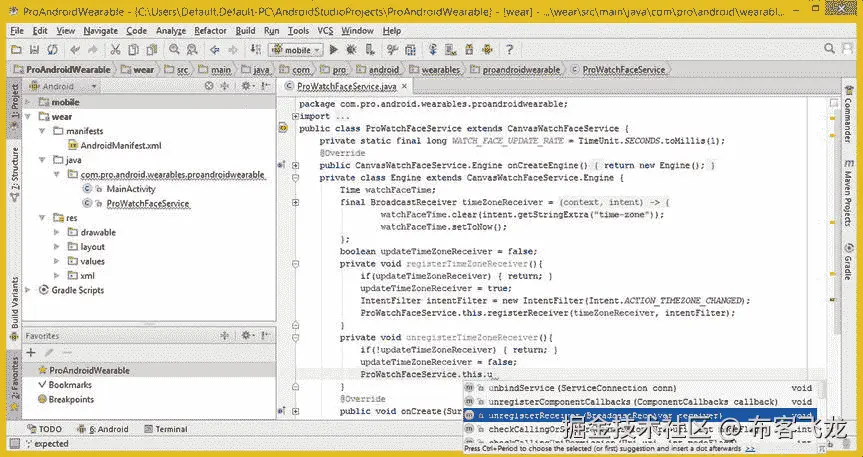Open the Maven Projects side panel
The image size is (863, 457).
849,193
